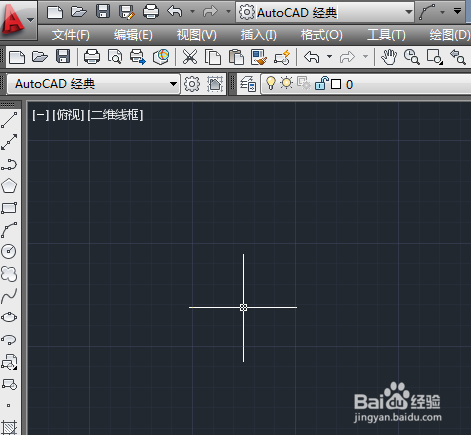Click Save in the standard toolbar
Viewport: 471px width, 435px height.
point(63,57)
